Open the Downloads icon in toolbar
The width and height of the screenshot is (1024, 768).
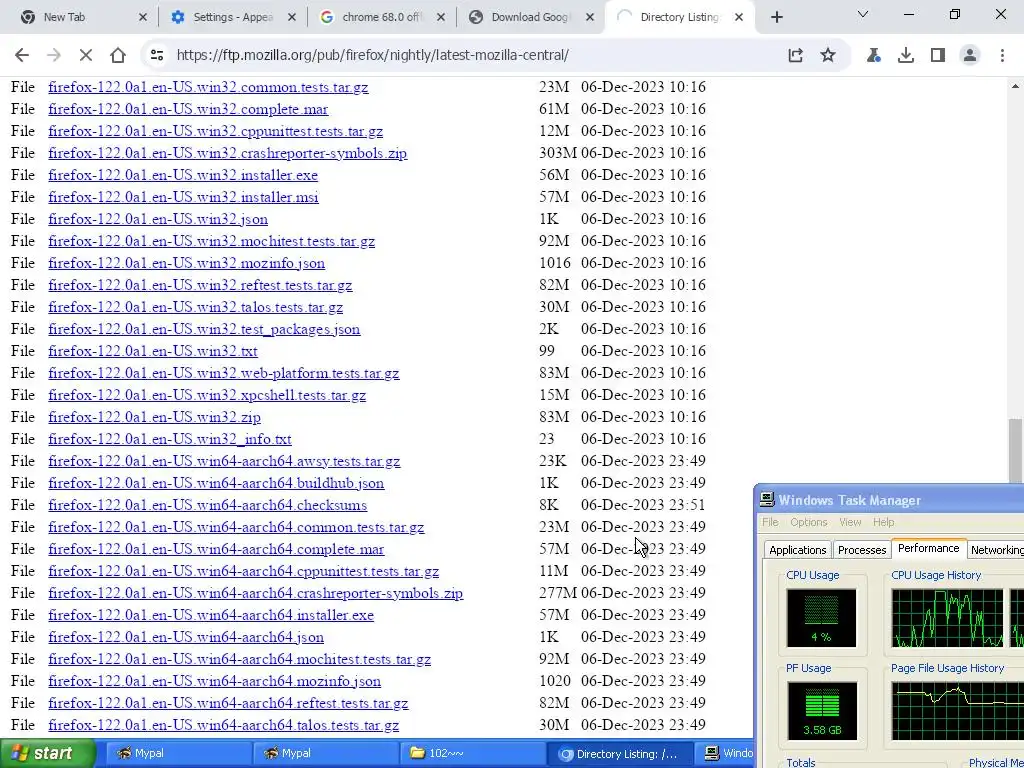click(x=906, y=56)
